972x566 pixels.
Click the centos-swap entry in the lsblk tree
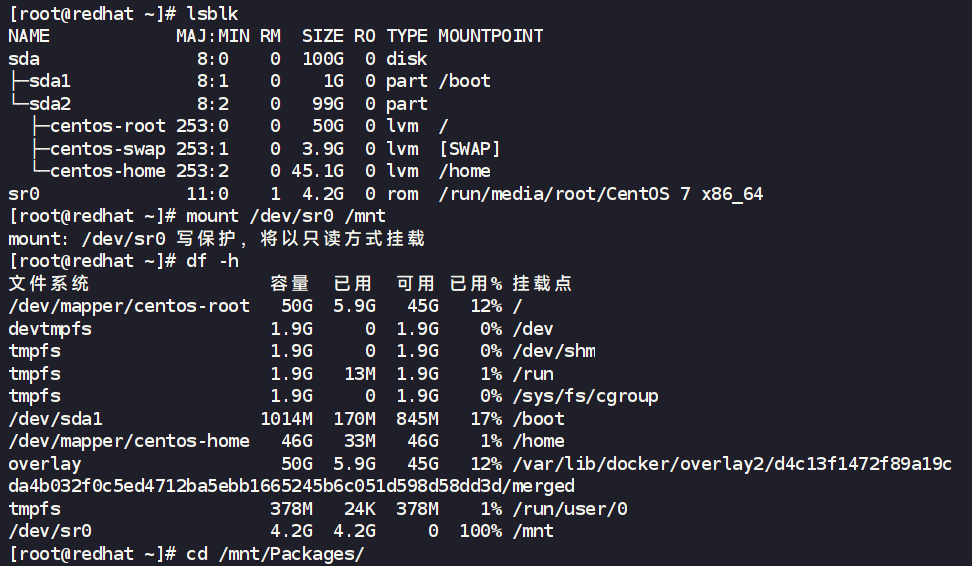click(108, 149)
